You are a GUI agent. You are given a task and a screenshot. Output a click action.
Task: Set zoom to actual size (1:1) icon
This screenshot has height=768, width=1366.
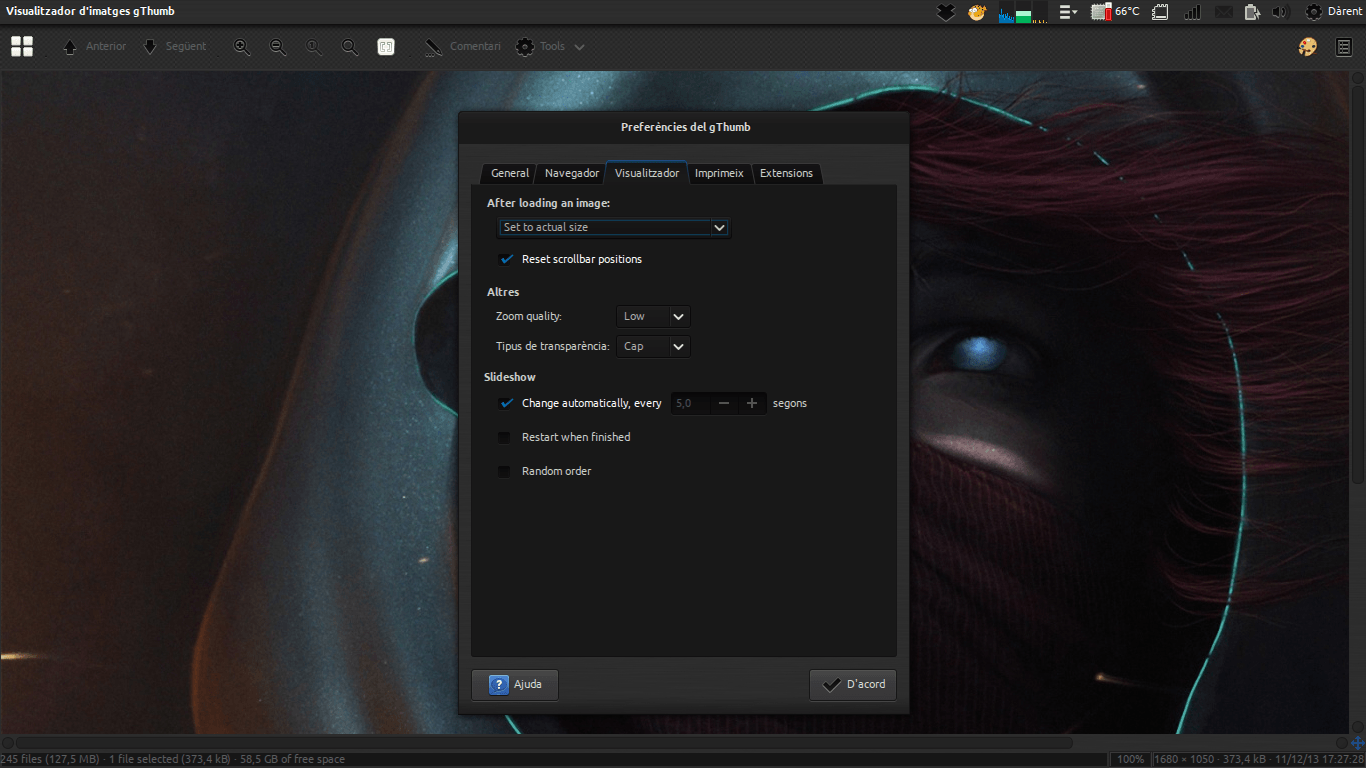[x=314, y=47]
